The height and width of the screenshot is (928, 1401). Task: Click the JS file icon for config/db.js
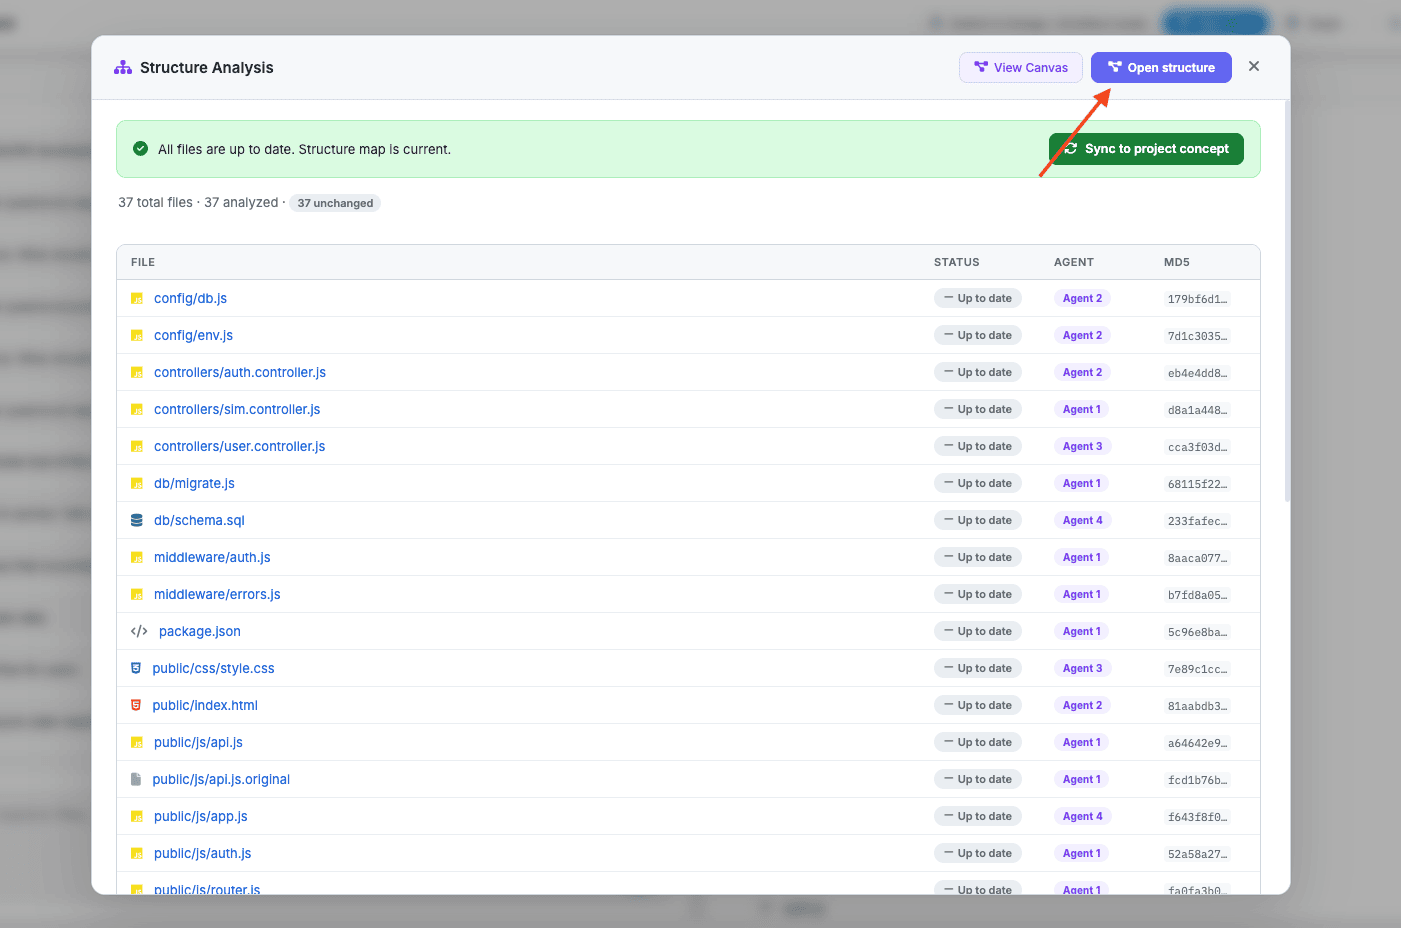[137, 299]
